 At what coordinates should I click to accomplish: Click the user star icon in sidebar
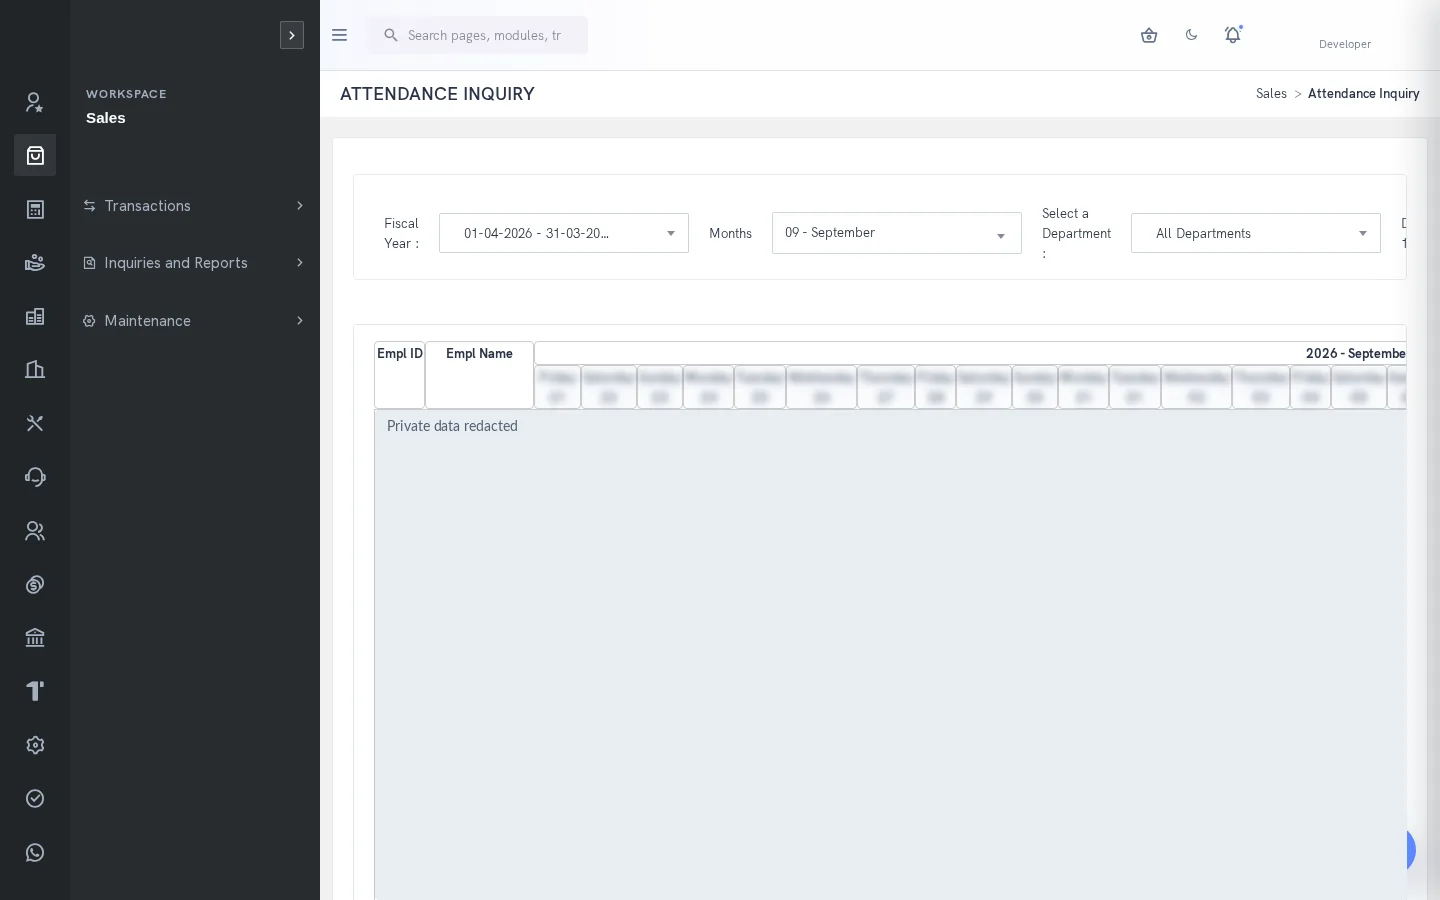pos(35,102)
